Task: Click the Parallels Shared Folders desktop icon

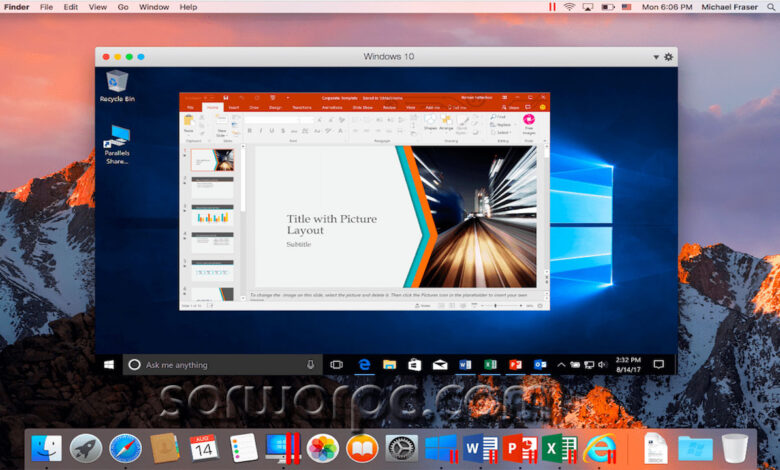Action: pos(117,144)
